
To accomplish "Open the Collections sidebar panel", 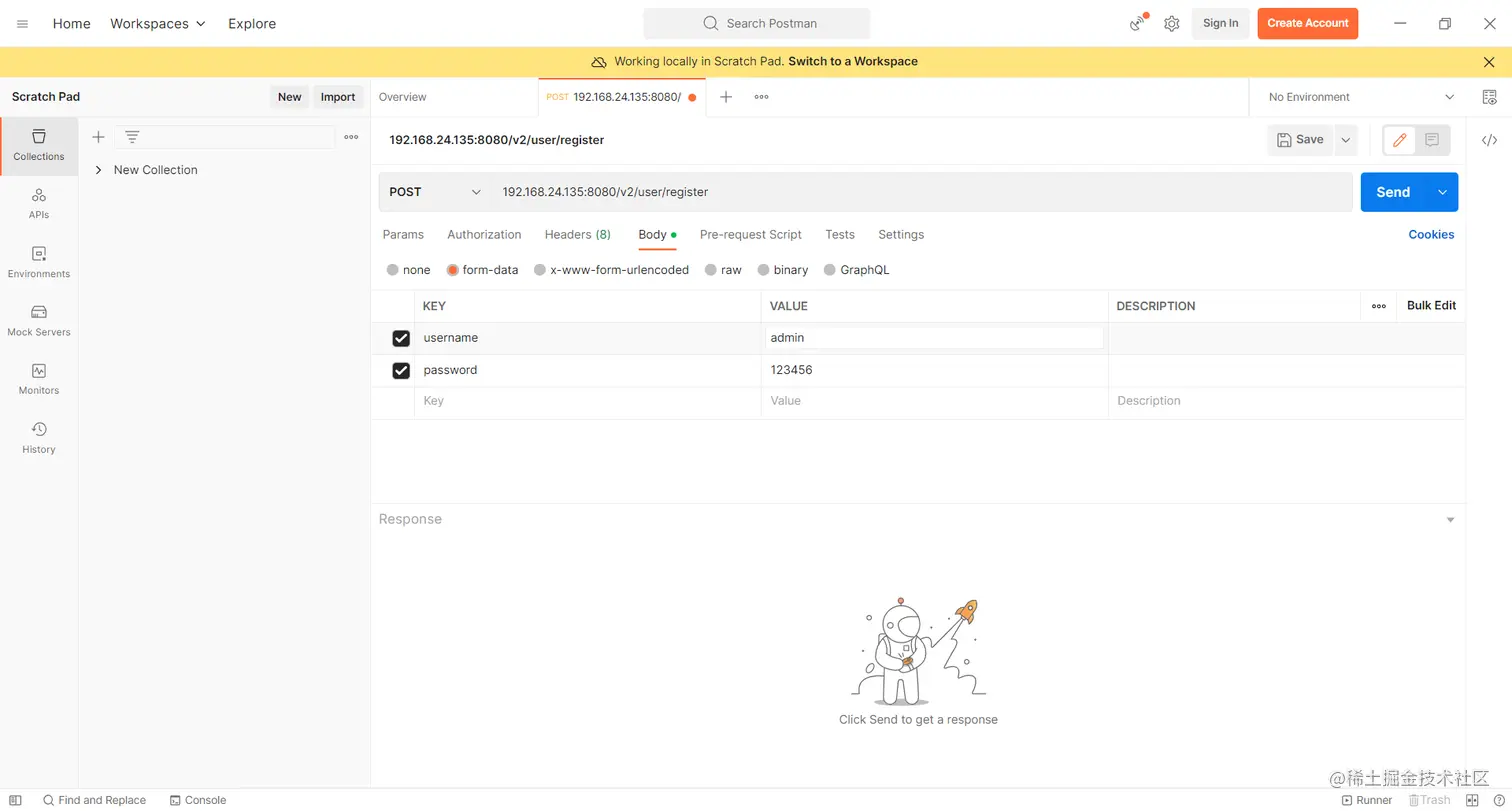I will click(39, 145).
